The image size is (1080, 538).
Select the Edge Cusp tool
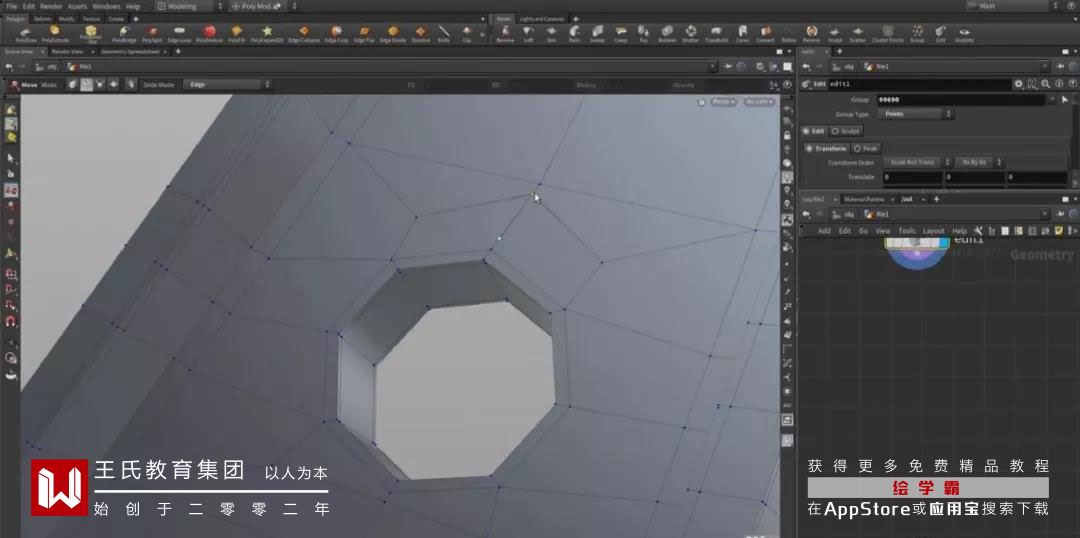point(336,34)
